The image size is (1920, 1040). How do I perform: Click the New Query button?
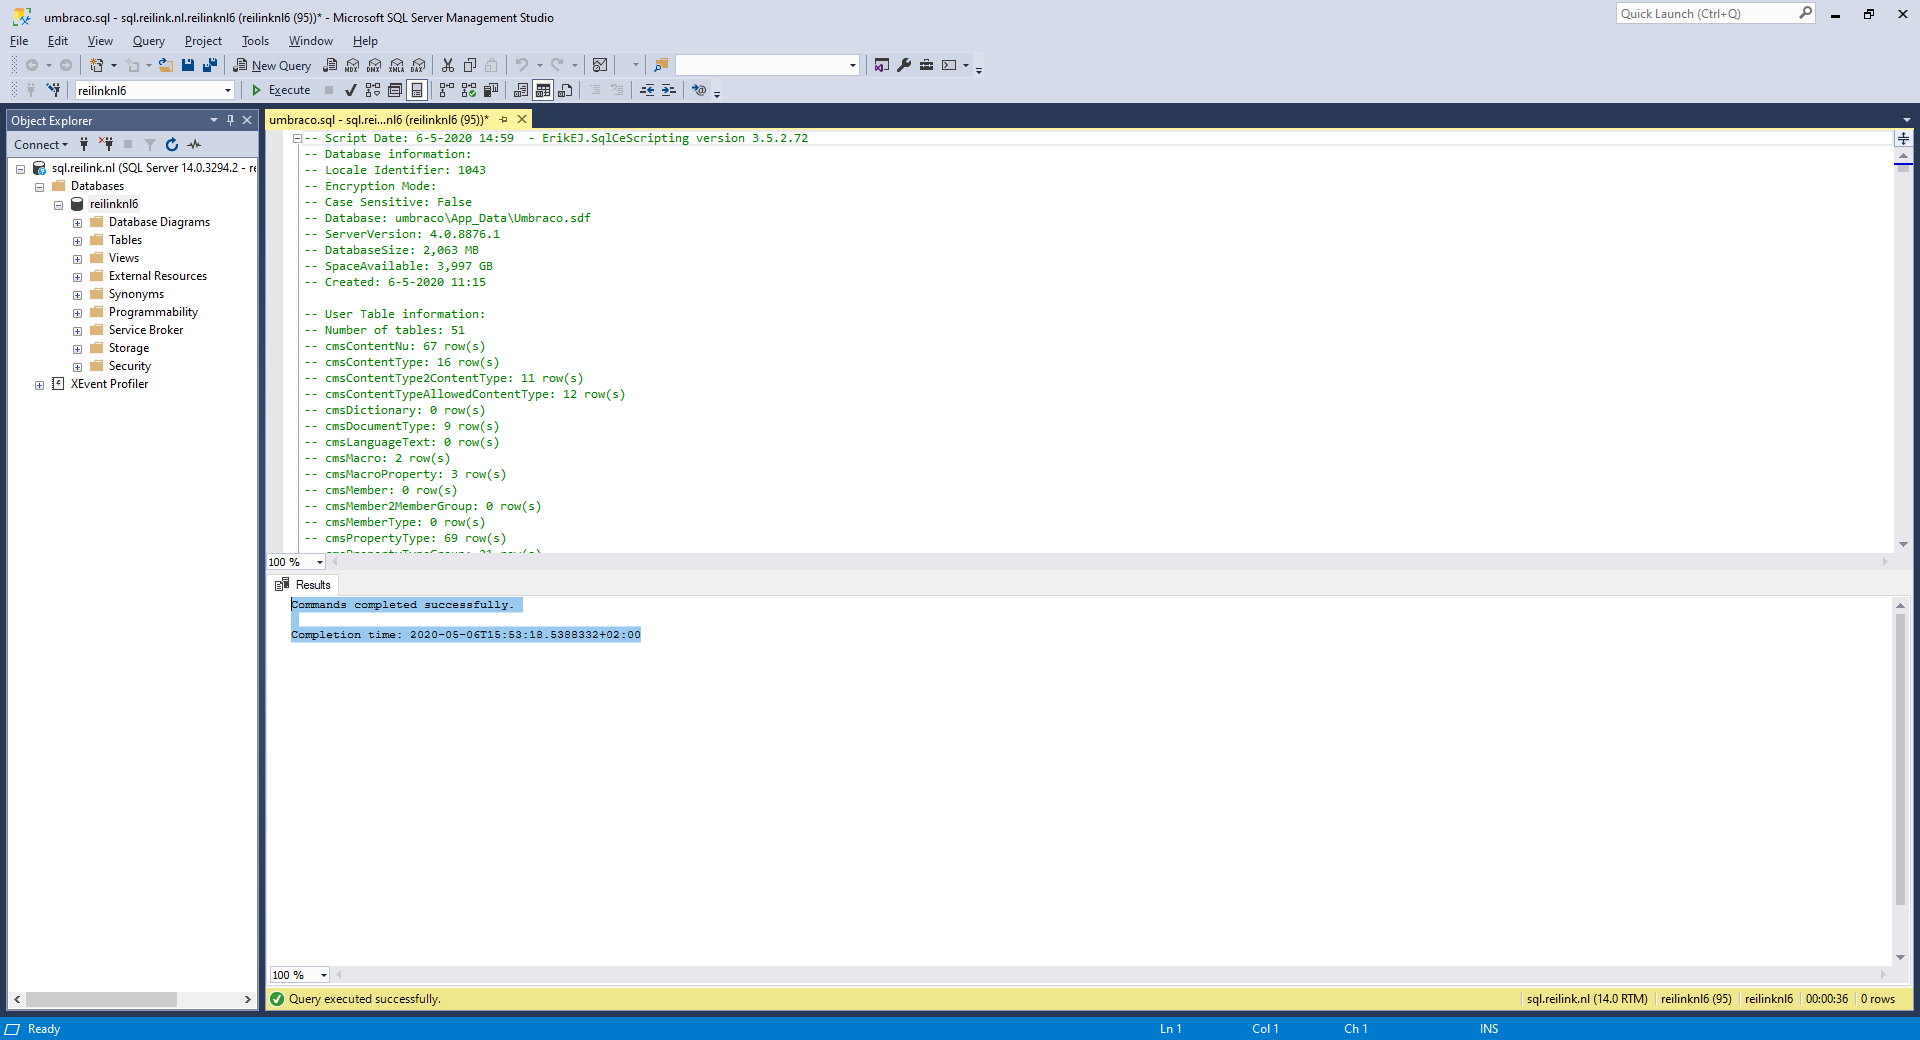point(272,65)
